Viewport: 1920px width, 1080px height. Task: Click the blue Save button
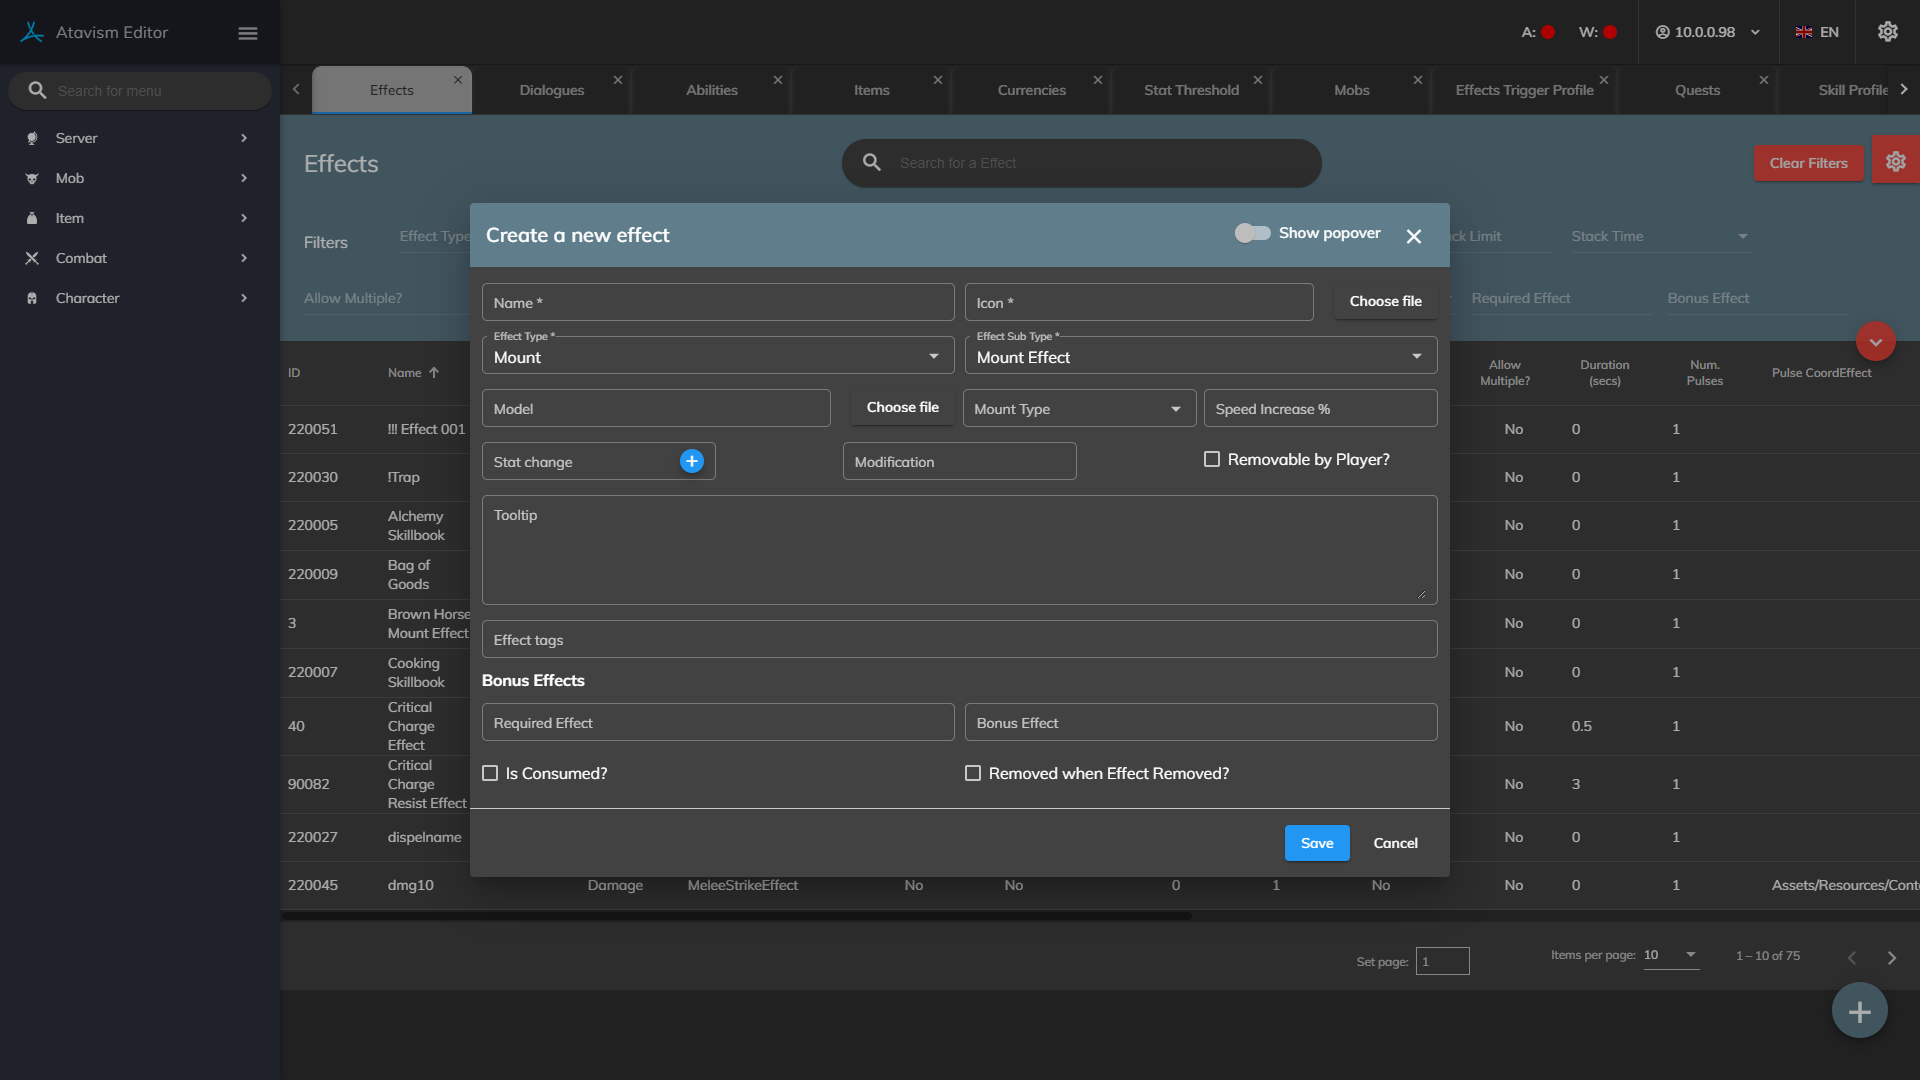coord(1316,843)
